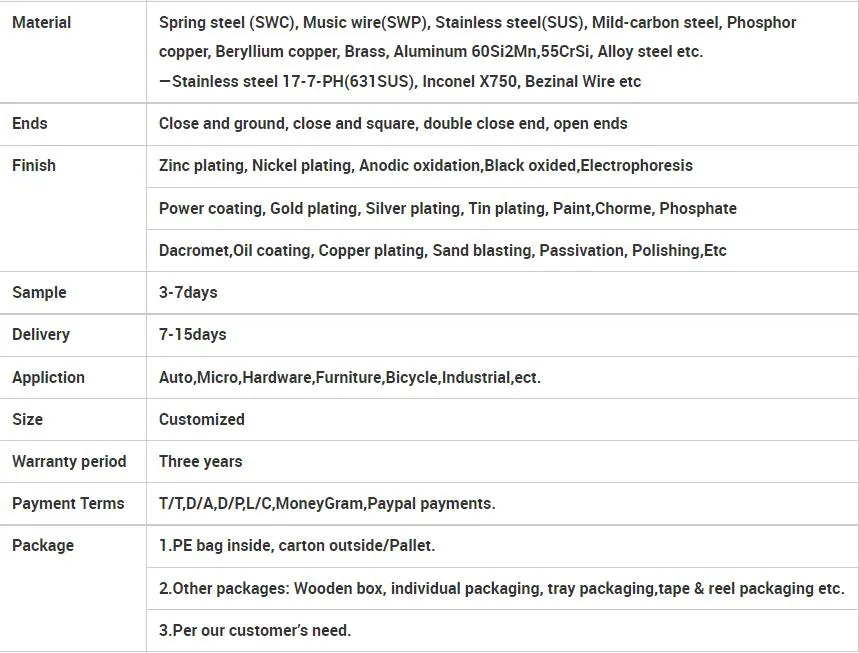The width and height of the screenshot is (859, 653).
Task: Click the "Per our customer's need" line
Action: tap(255, 631)
